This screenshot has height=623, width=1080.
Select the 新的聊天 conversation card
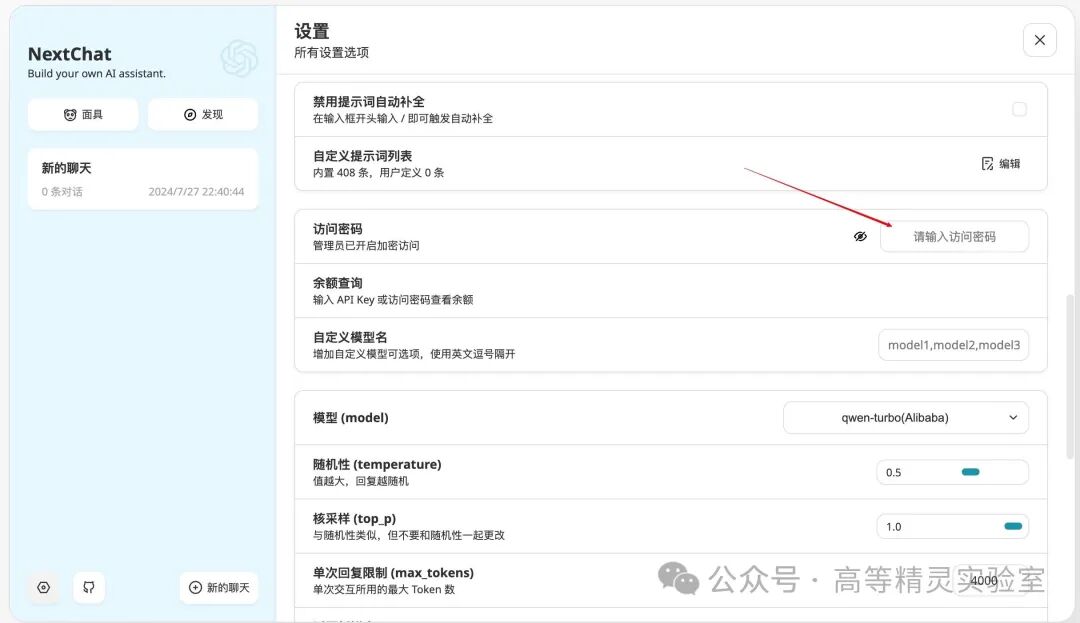pyautogui.click(x=143, y=179)
